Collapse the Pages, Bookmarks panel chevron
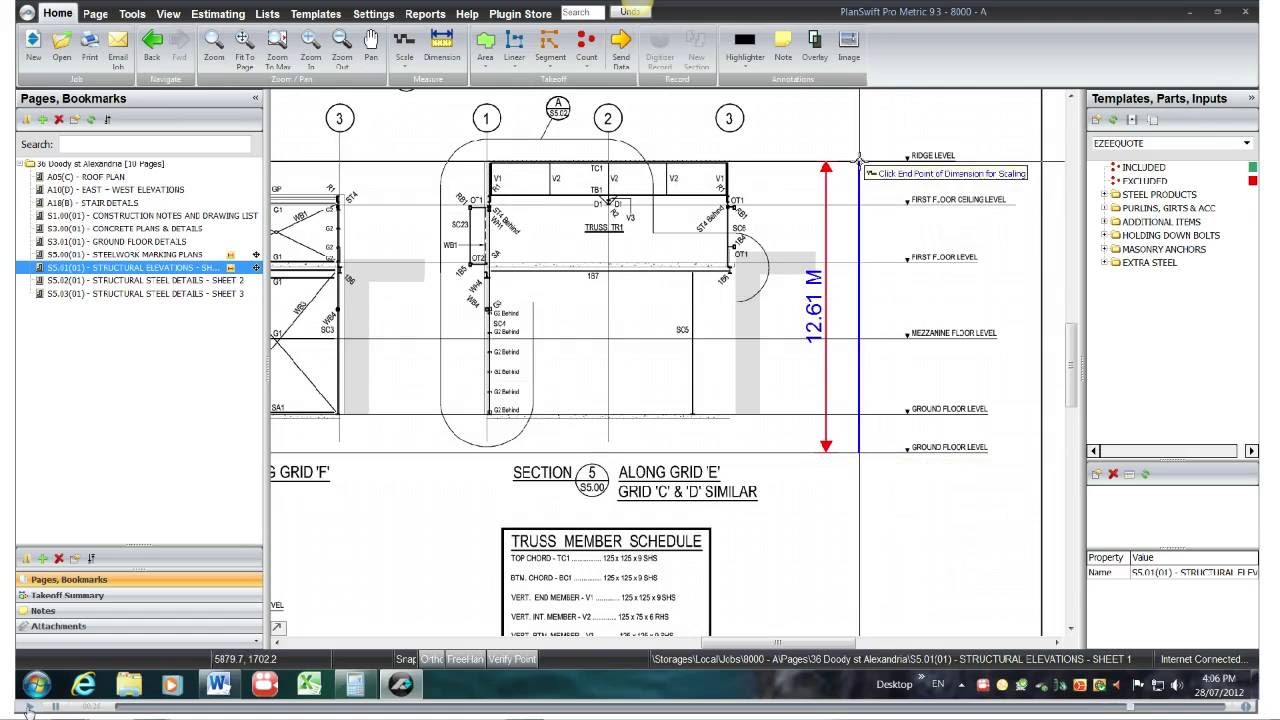The image size is (1280, 720). click(255, 98)
